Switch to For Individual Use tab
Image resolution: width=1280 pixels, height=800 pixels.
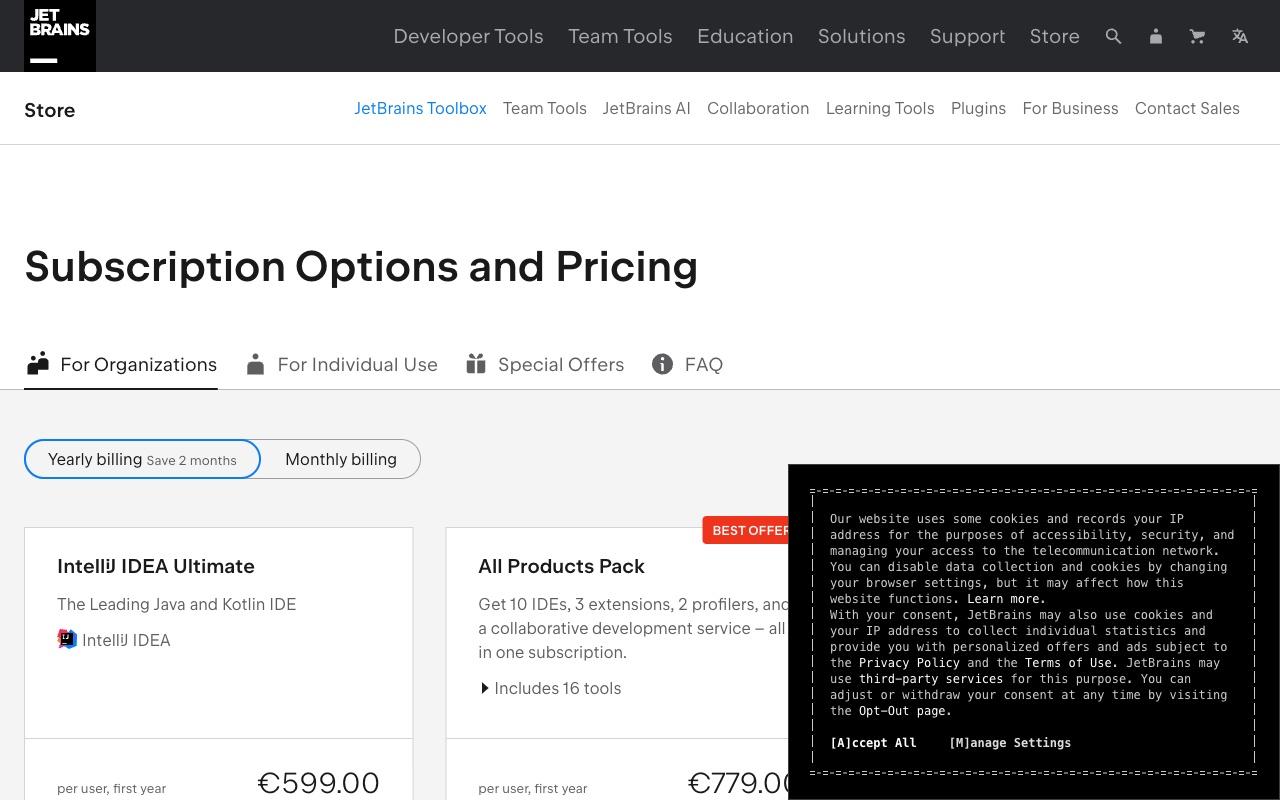342,364
